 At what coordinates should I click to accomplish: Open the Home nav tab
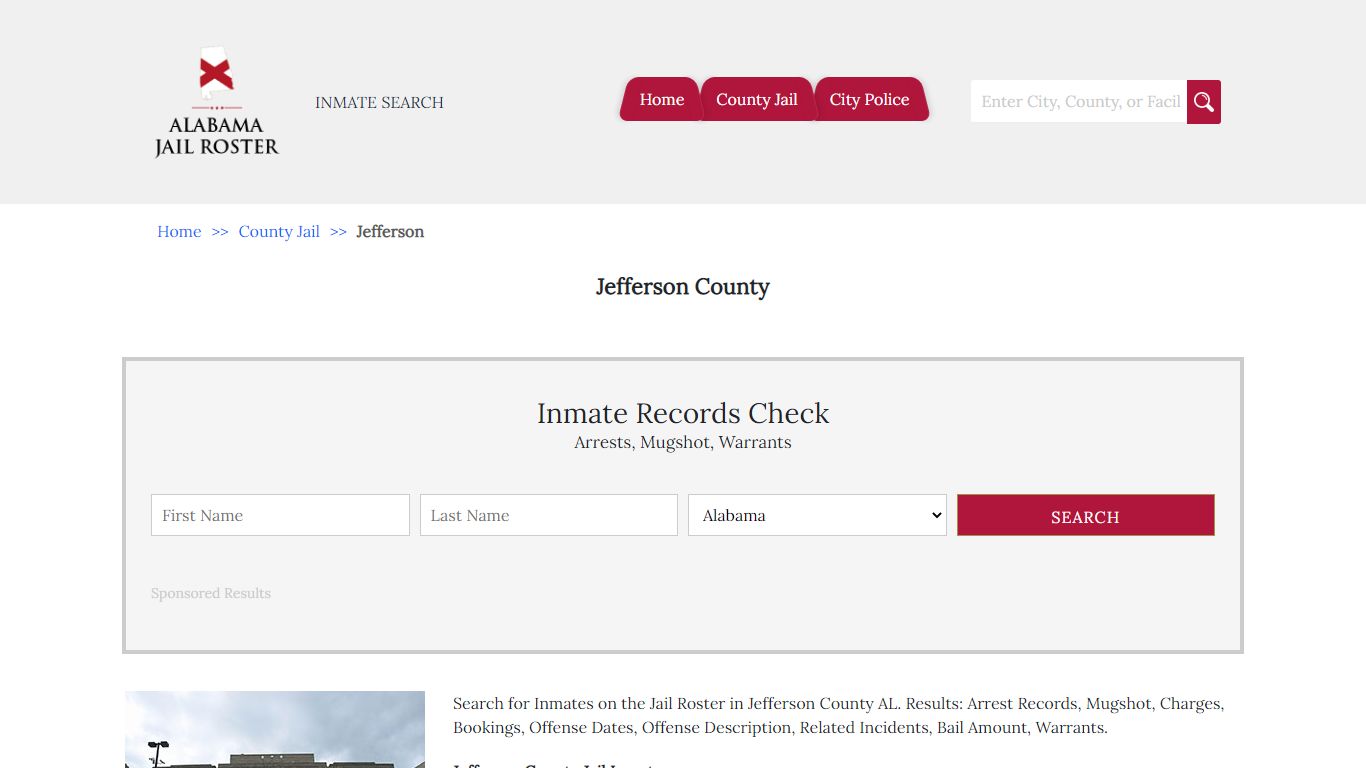tap(661, 99)
